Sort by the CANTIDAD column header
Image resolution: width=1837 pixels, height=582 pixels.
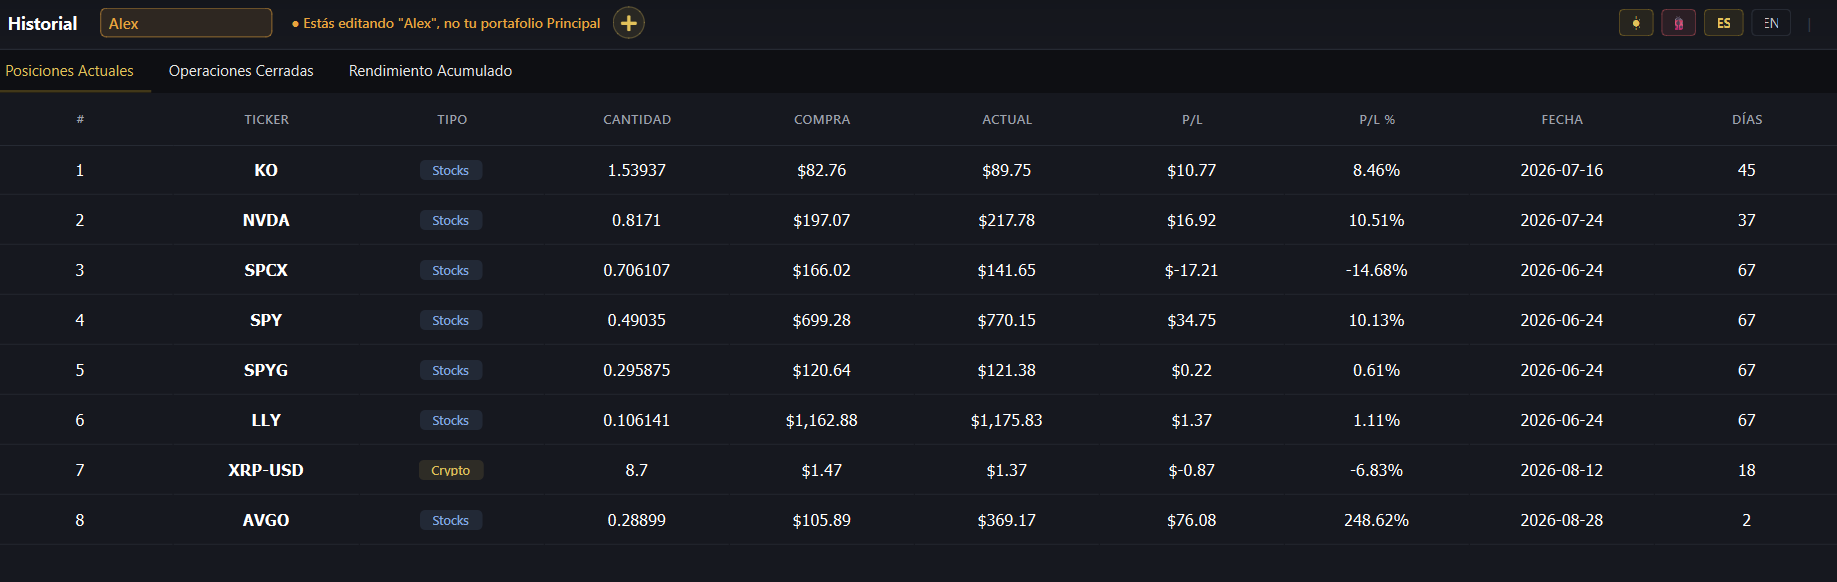[x=637, y=119]
